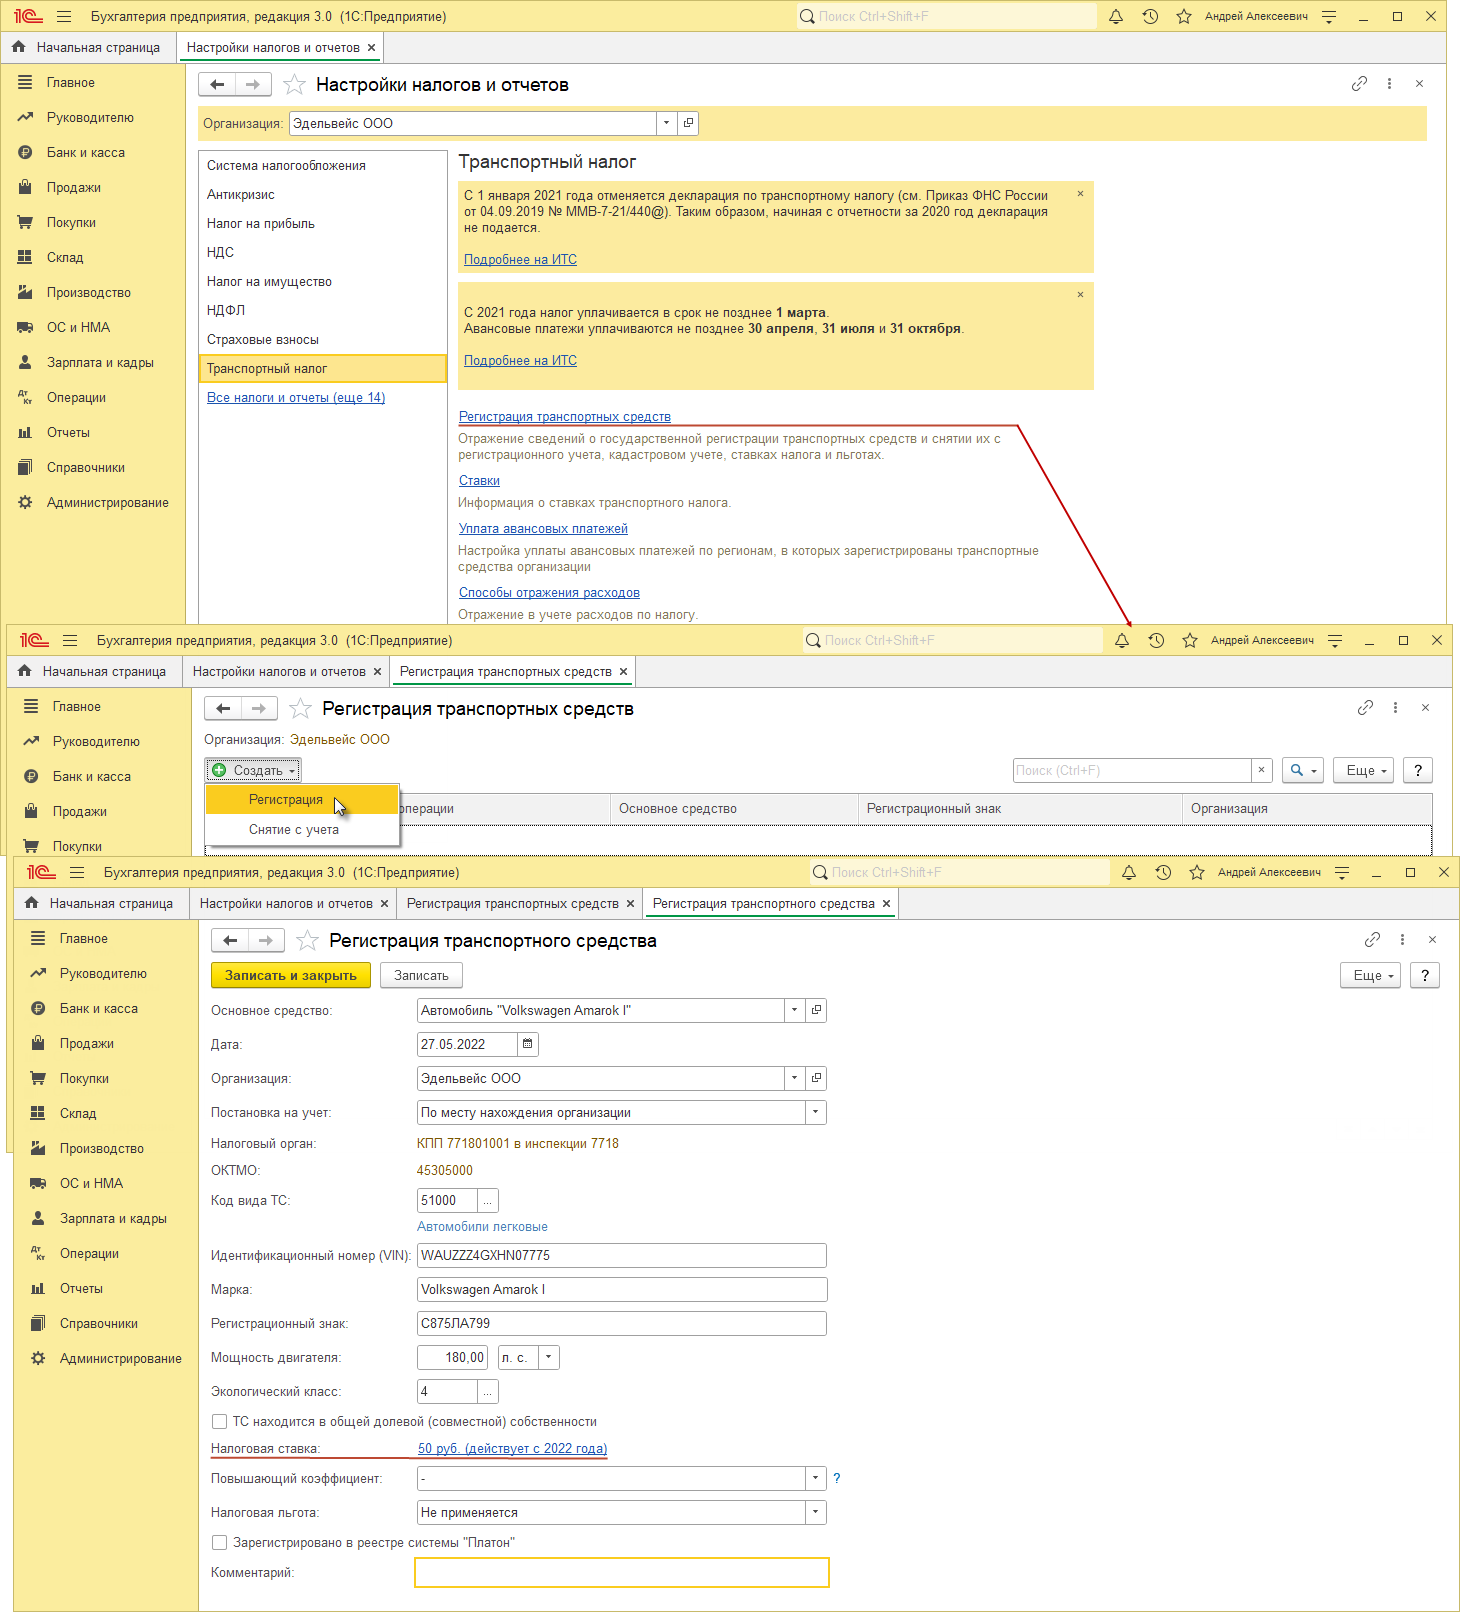Click Основное средство column header in list
Viewport: 1461px width, 1613px height.
[x=734, y=808]
